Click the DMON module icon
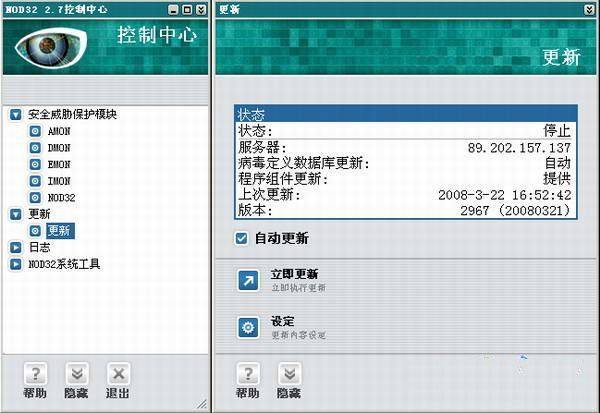This screenshot has height=413, width=600. pos(35,148)
